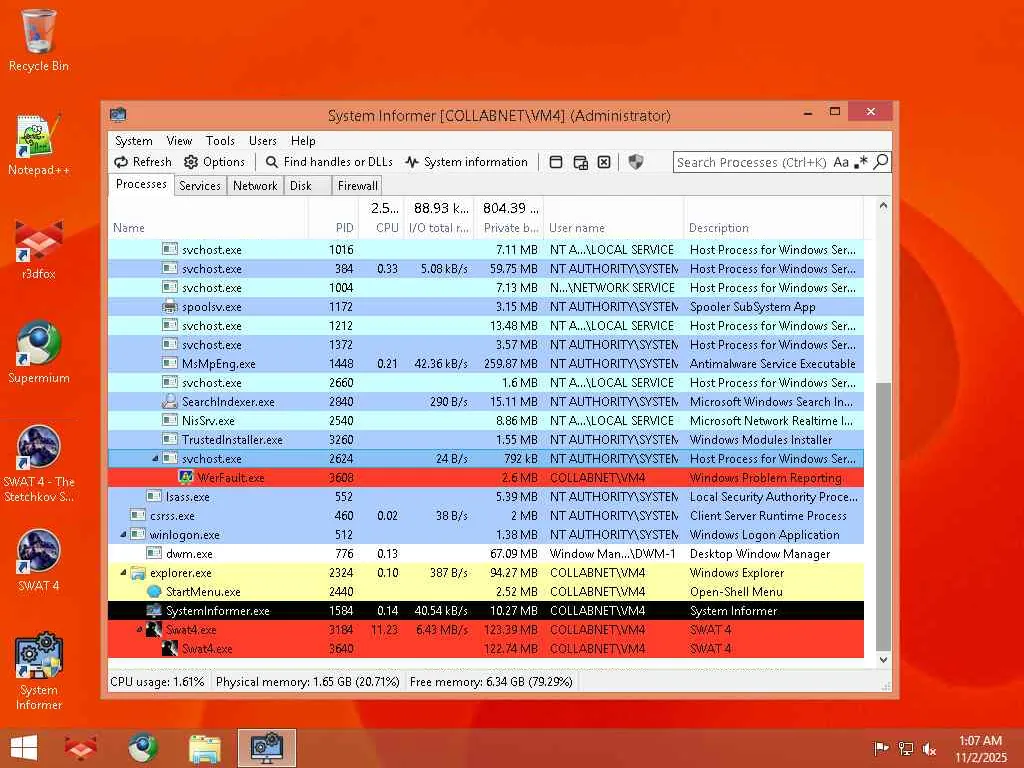Select the TrustedInstaller.exe row
The height and width of the screenshot is (768, 1024).
click(x=486, y=440)
